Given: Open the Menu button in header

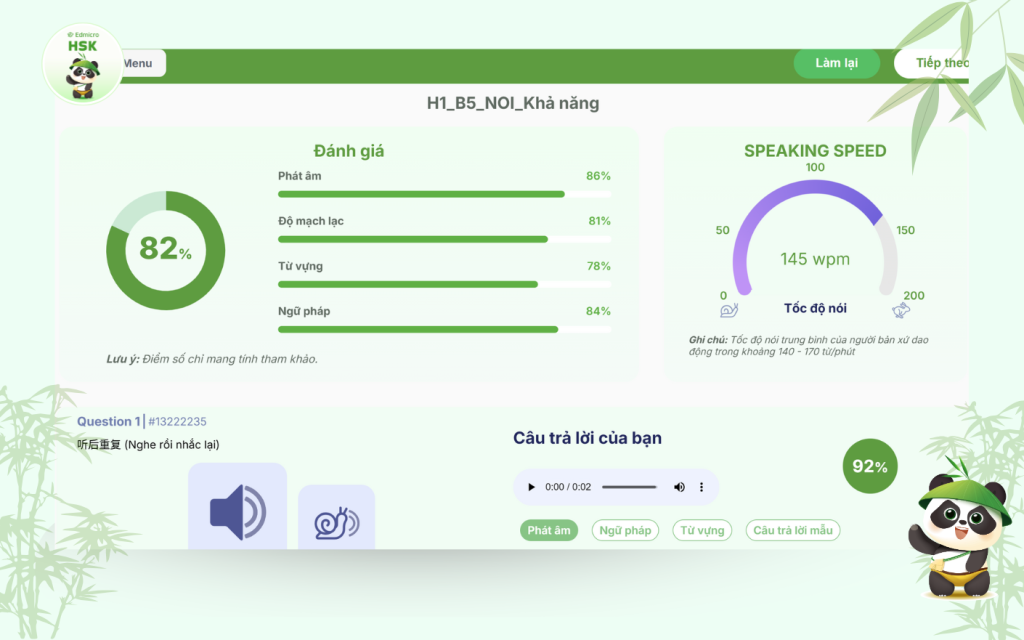Looking at the screenshot, I should [138, 64].
